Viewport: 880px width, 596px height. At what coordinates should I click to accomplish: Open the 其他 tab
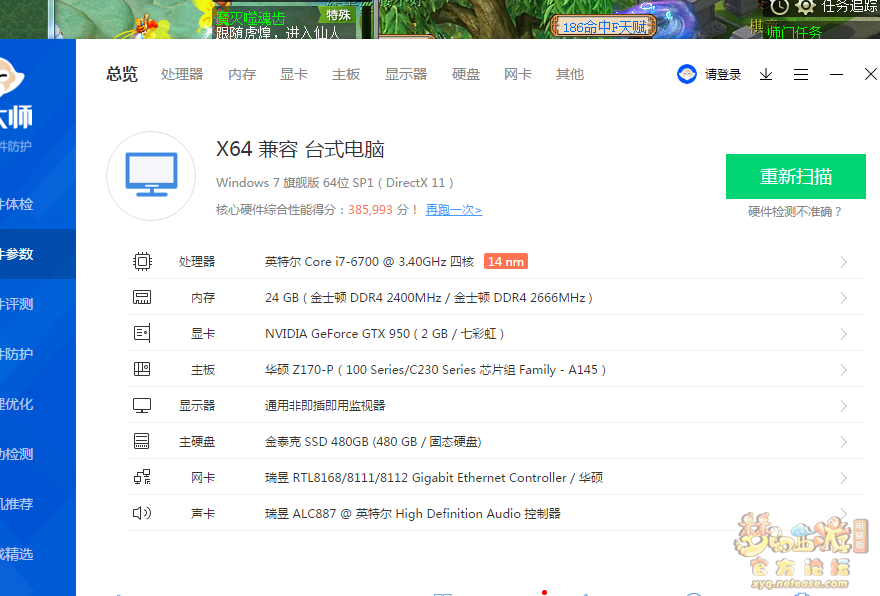point(570,74)
